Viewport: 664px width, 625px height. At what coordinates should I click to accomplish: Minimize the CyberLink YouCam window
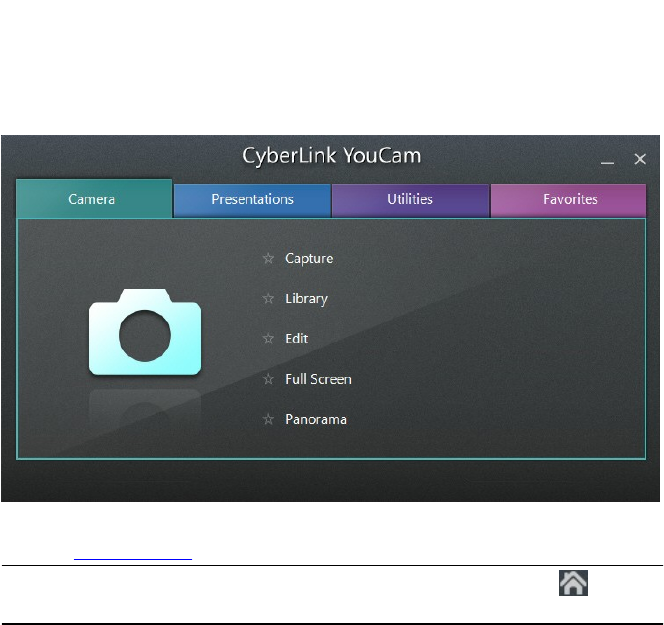607,161
